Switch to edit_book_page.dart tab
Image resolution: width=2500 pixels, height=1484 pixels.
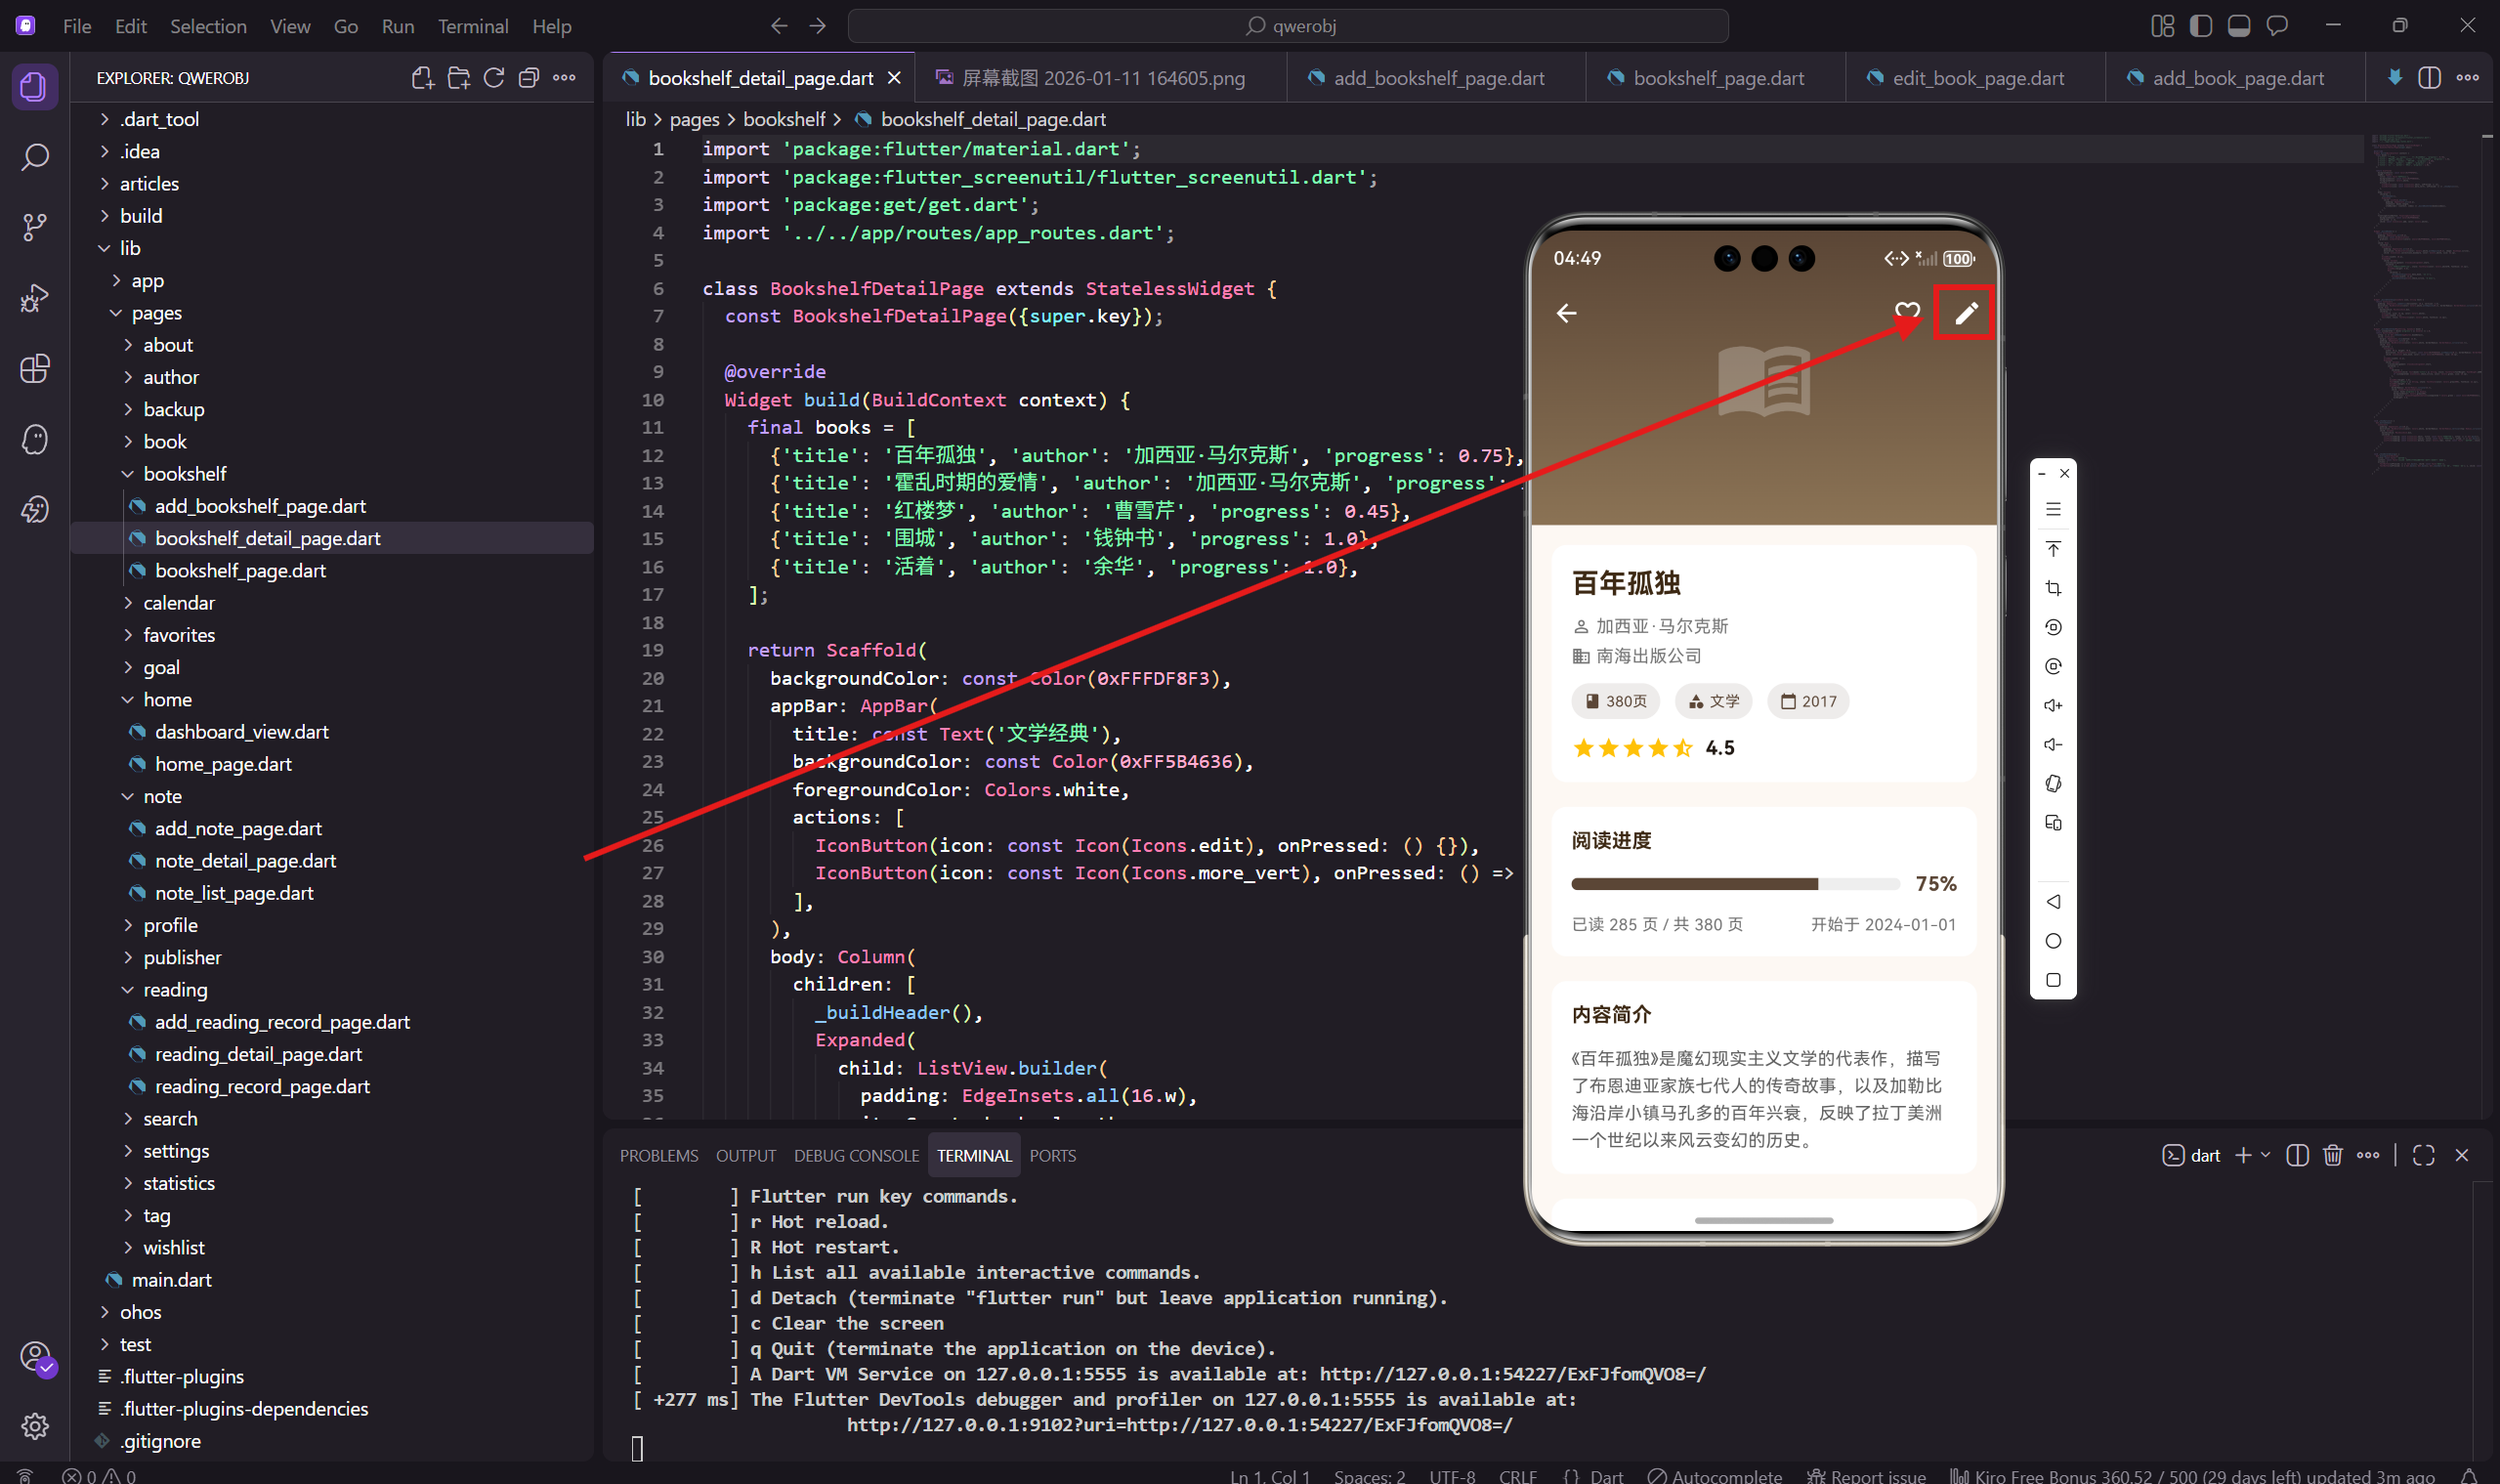click(1975, 78)
